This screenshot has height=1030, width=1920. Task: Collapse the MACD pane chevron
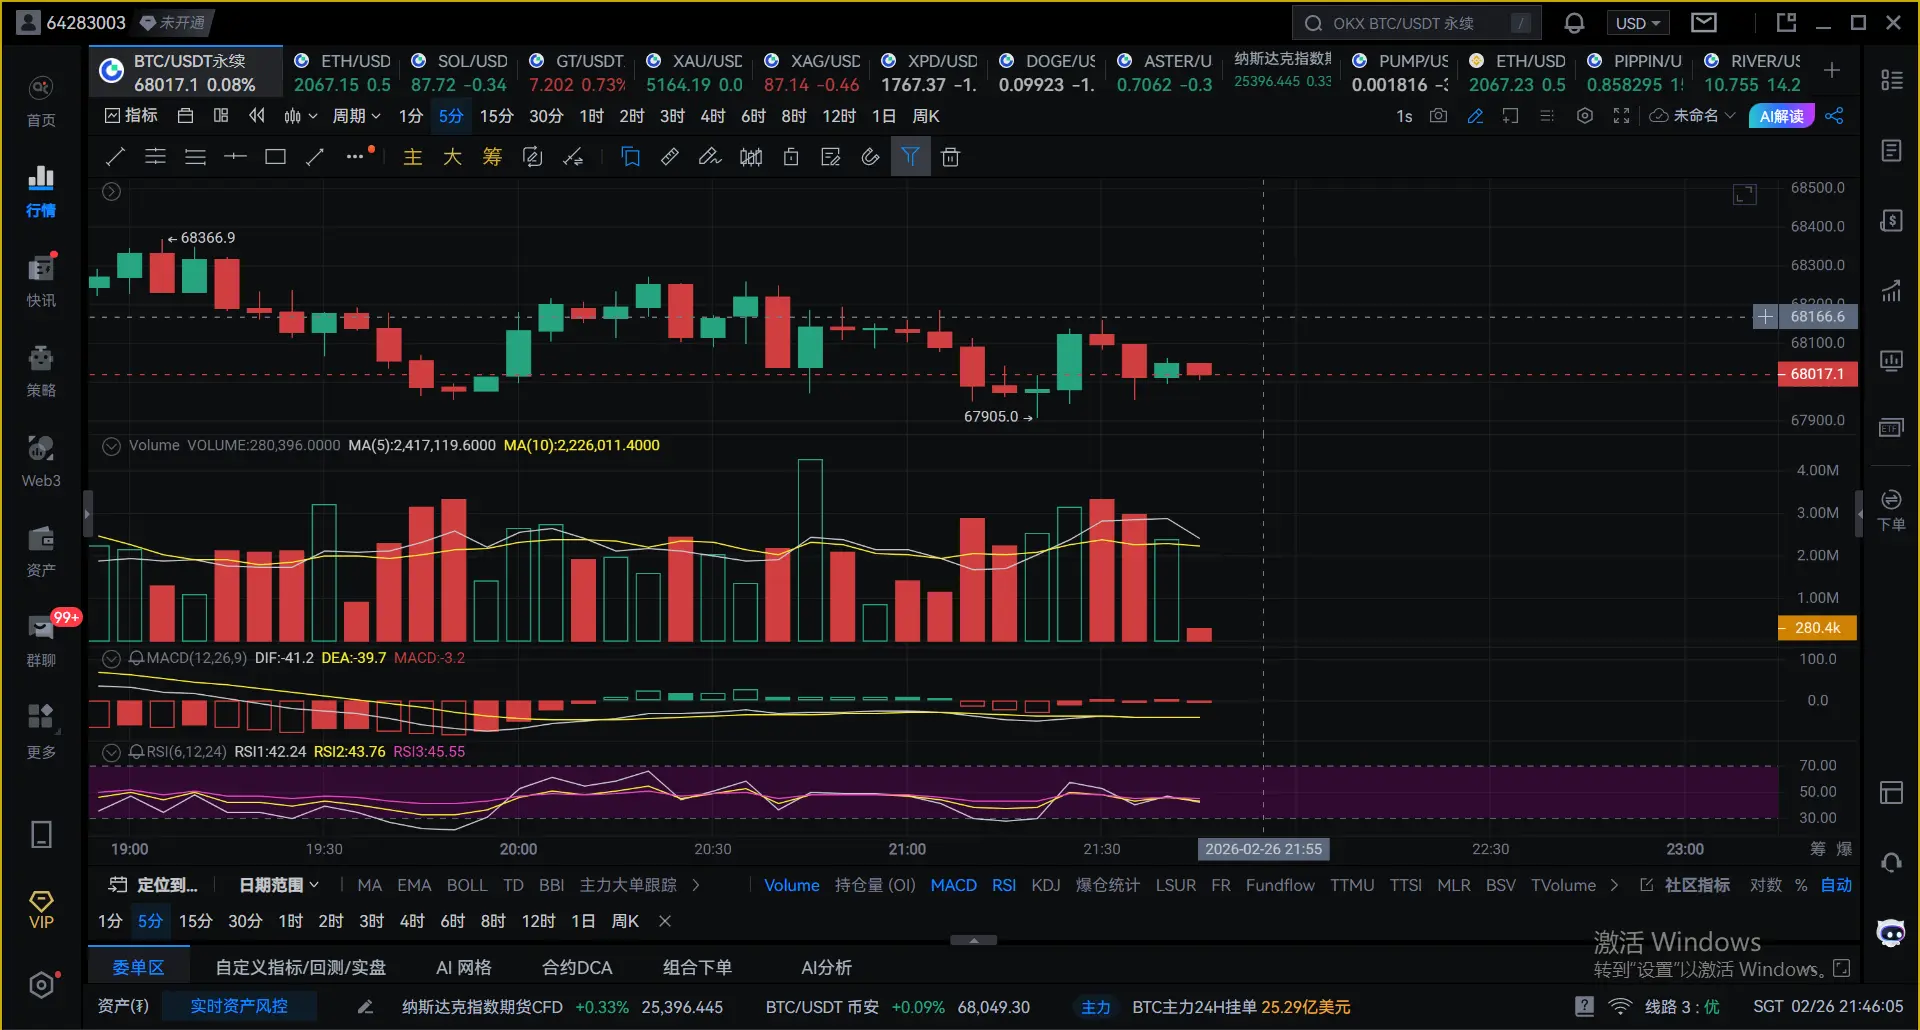click(x=111, y=658)
